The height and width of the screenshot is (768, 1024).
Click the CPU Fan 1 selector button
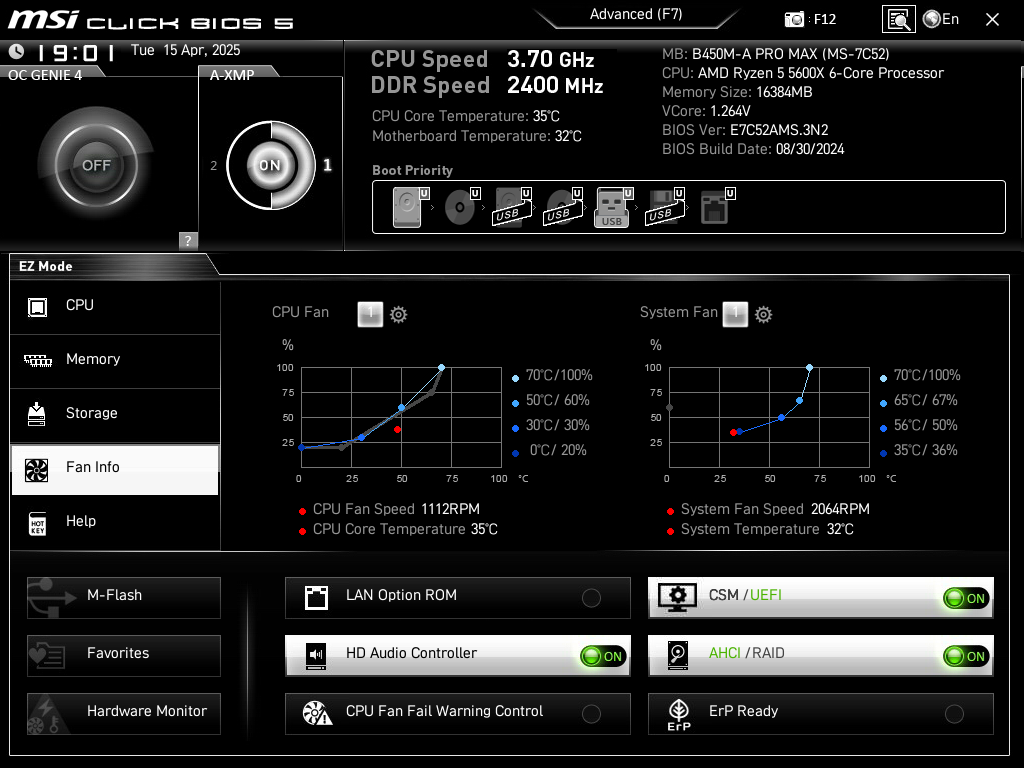pyautogui.click(x=370, y=314)
